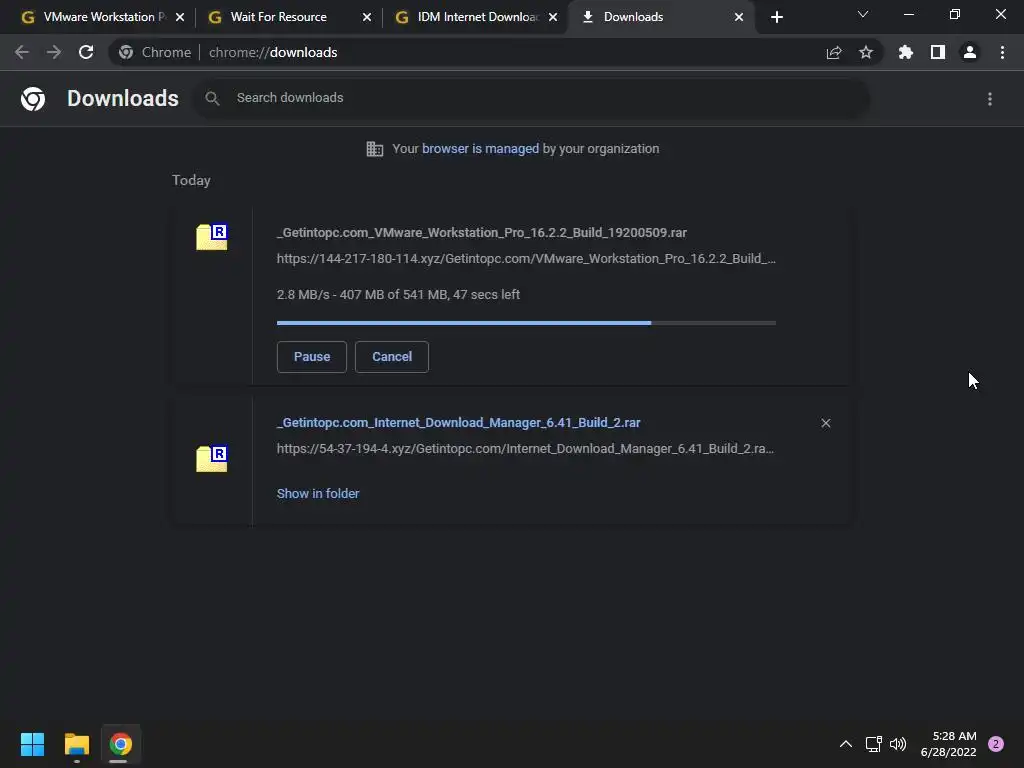Image resolution: width=1024 pixels, height=768 pixels.
Task: Click the Chrome taskbar icon
Action: [x=120, y=744]
